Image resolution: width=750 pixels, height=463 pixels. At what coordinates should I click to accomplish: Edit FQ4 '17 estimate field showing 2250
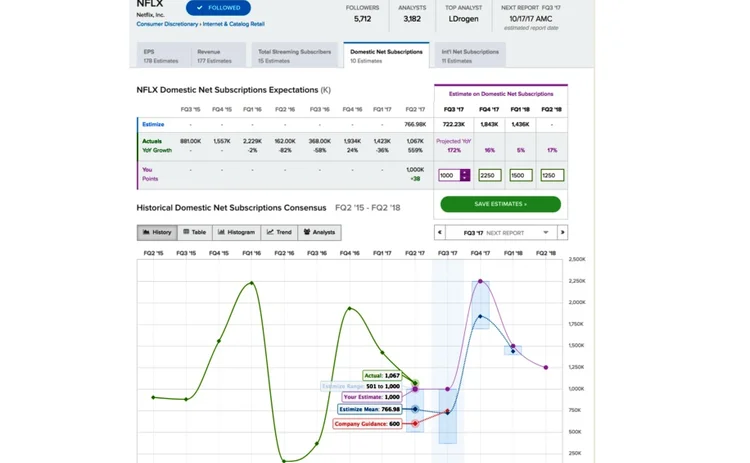(x=490, y=175)
